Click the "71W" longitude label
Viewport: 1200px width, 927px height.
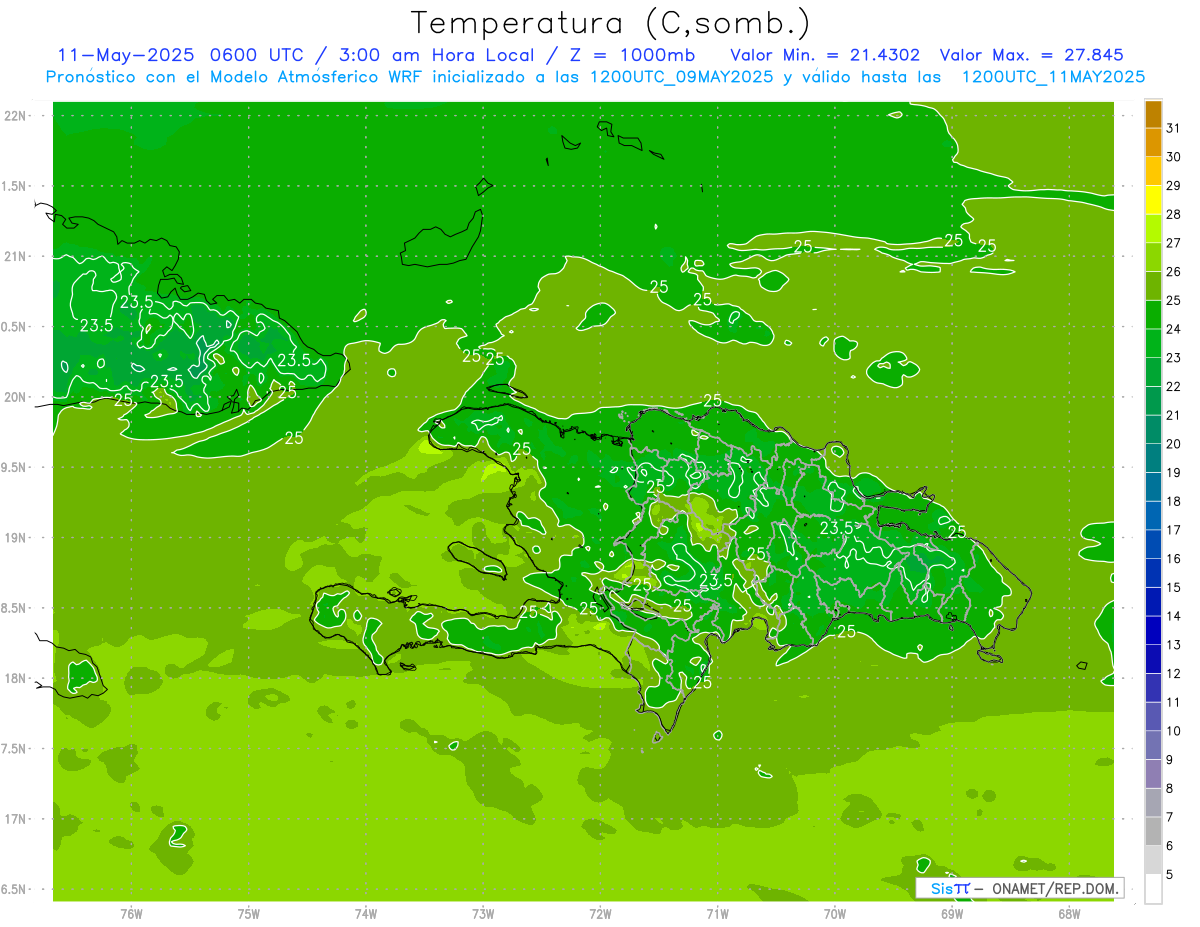[717, 913]
